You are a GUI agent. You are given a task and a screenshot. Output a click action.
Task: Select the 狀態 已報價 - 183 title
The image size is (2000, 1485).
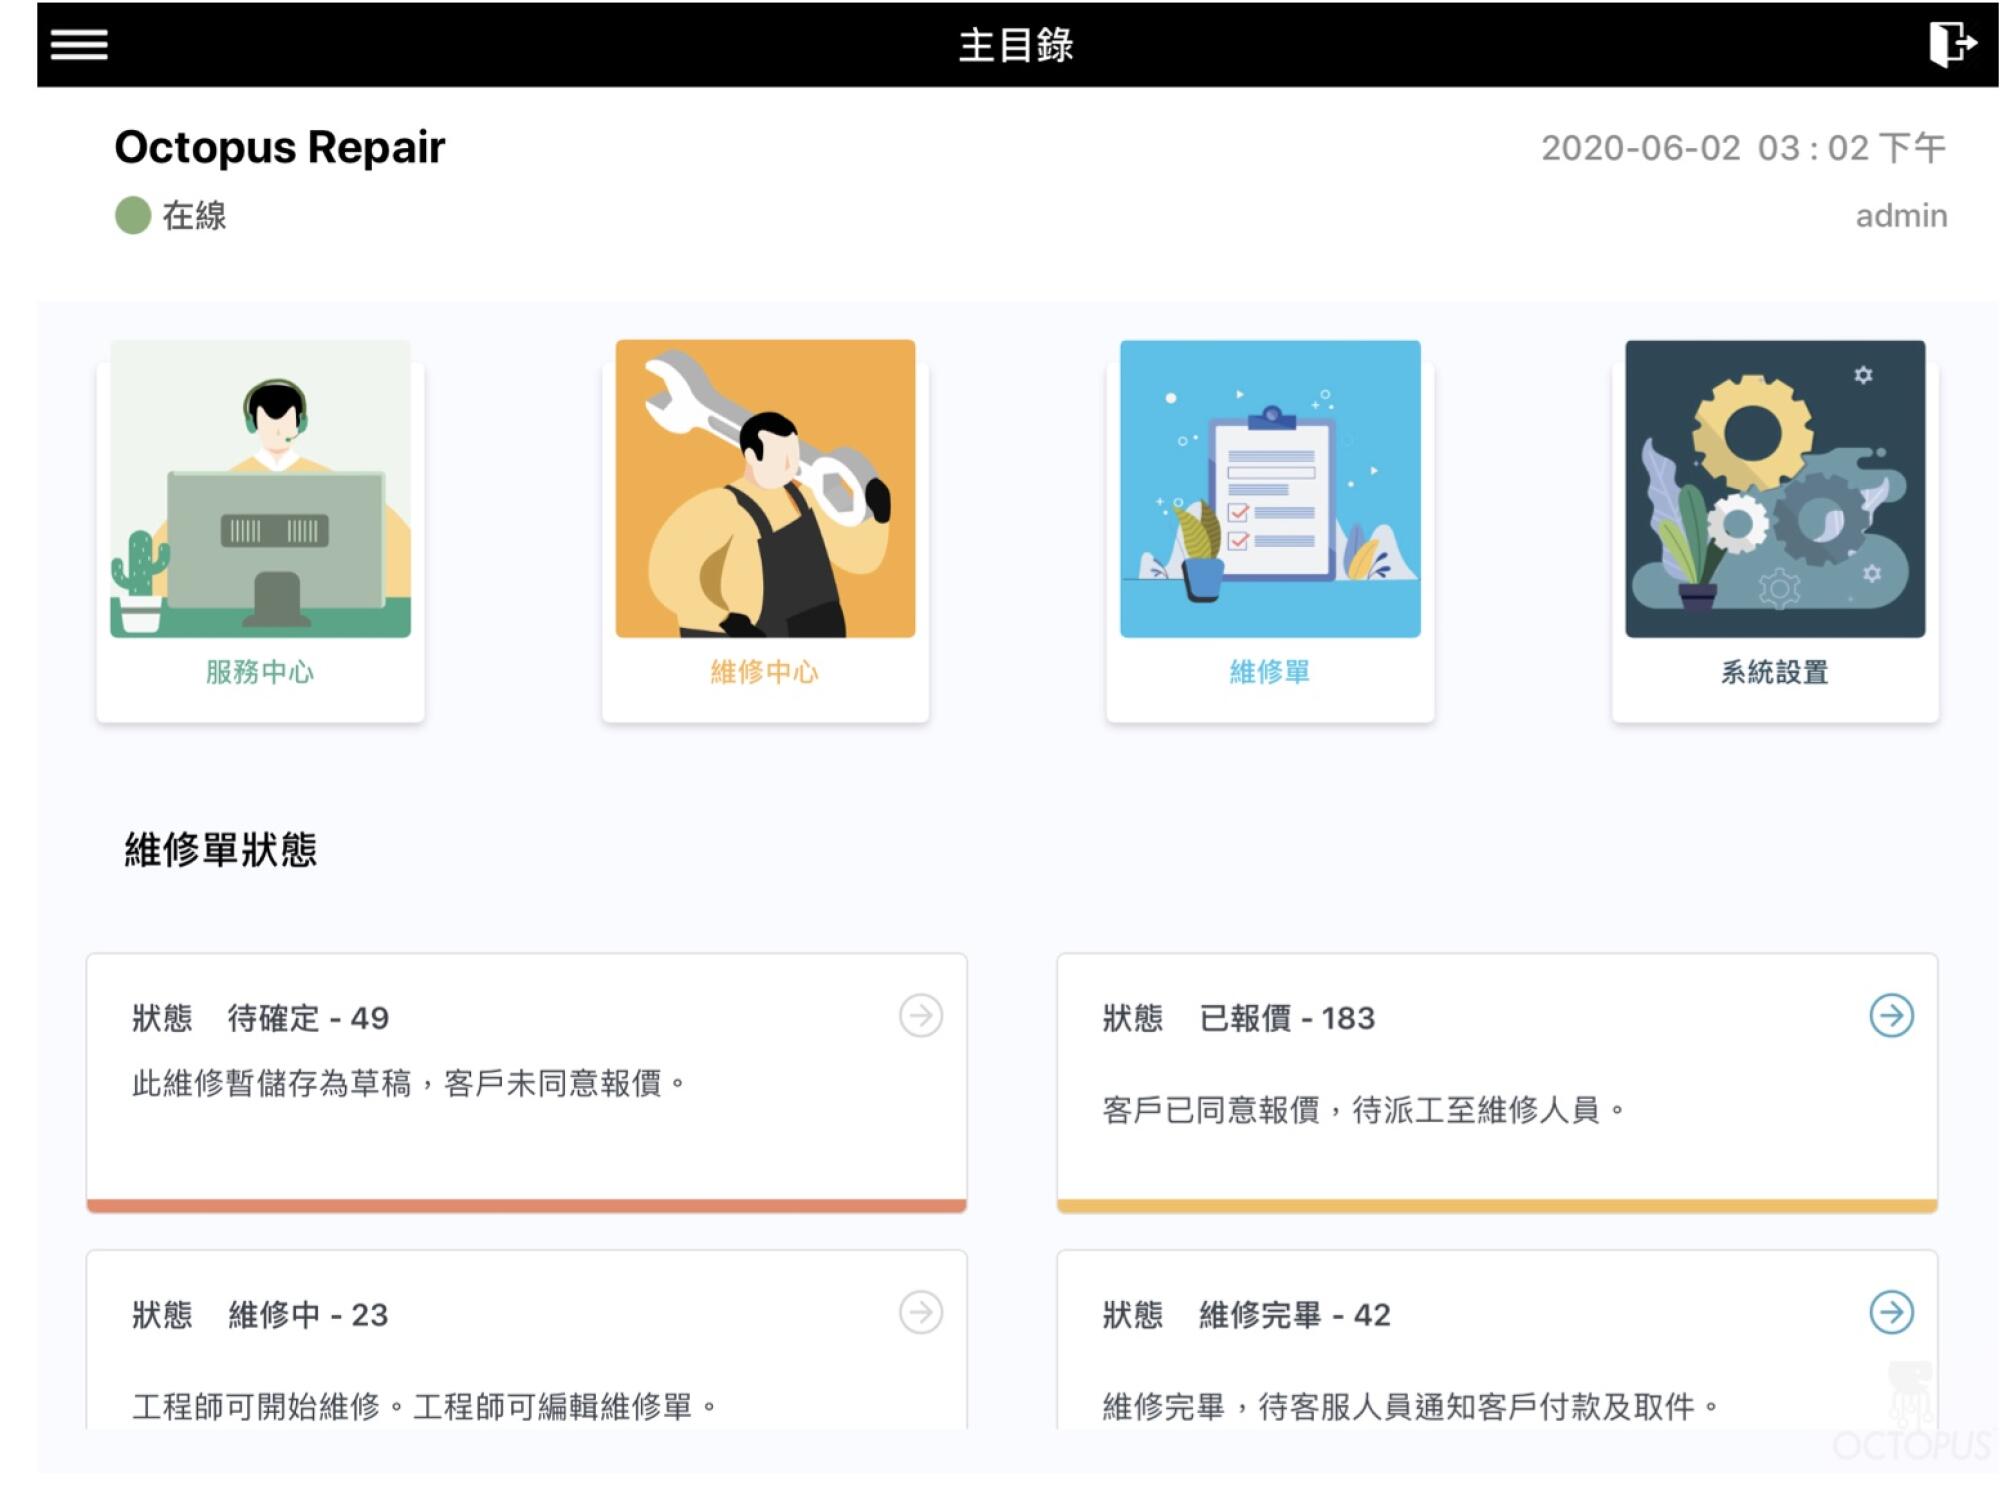(1239, 1018)
